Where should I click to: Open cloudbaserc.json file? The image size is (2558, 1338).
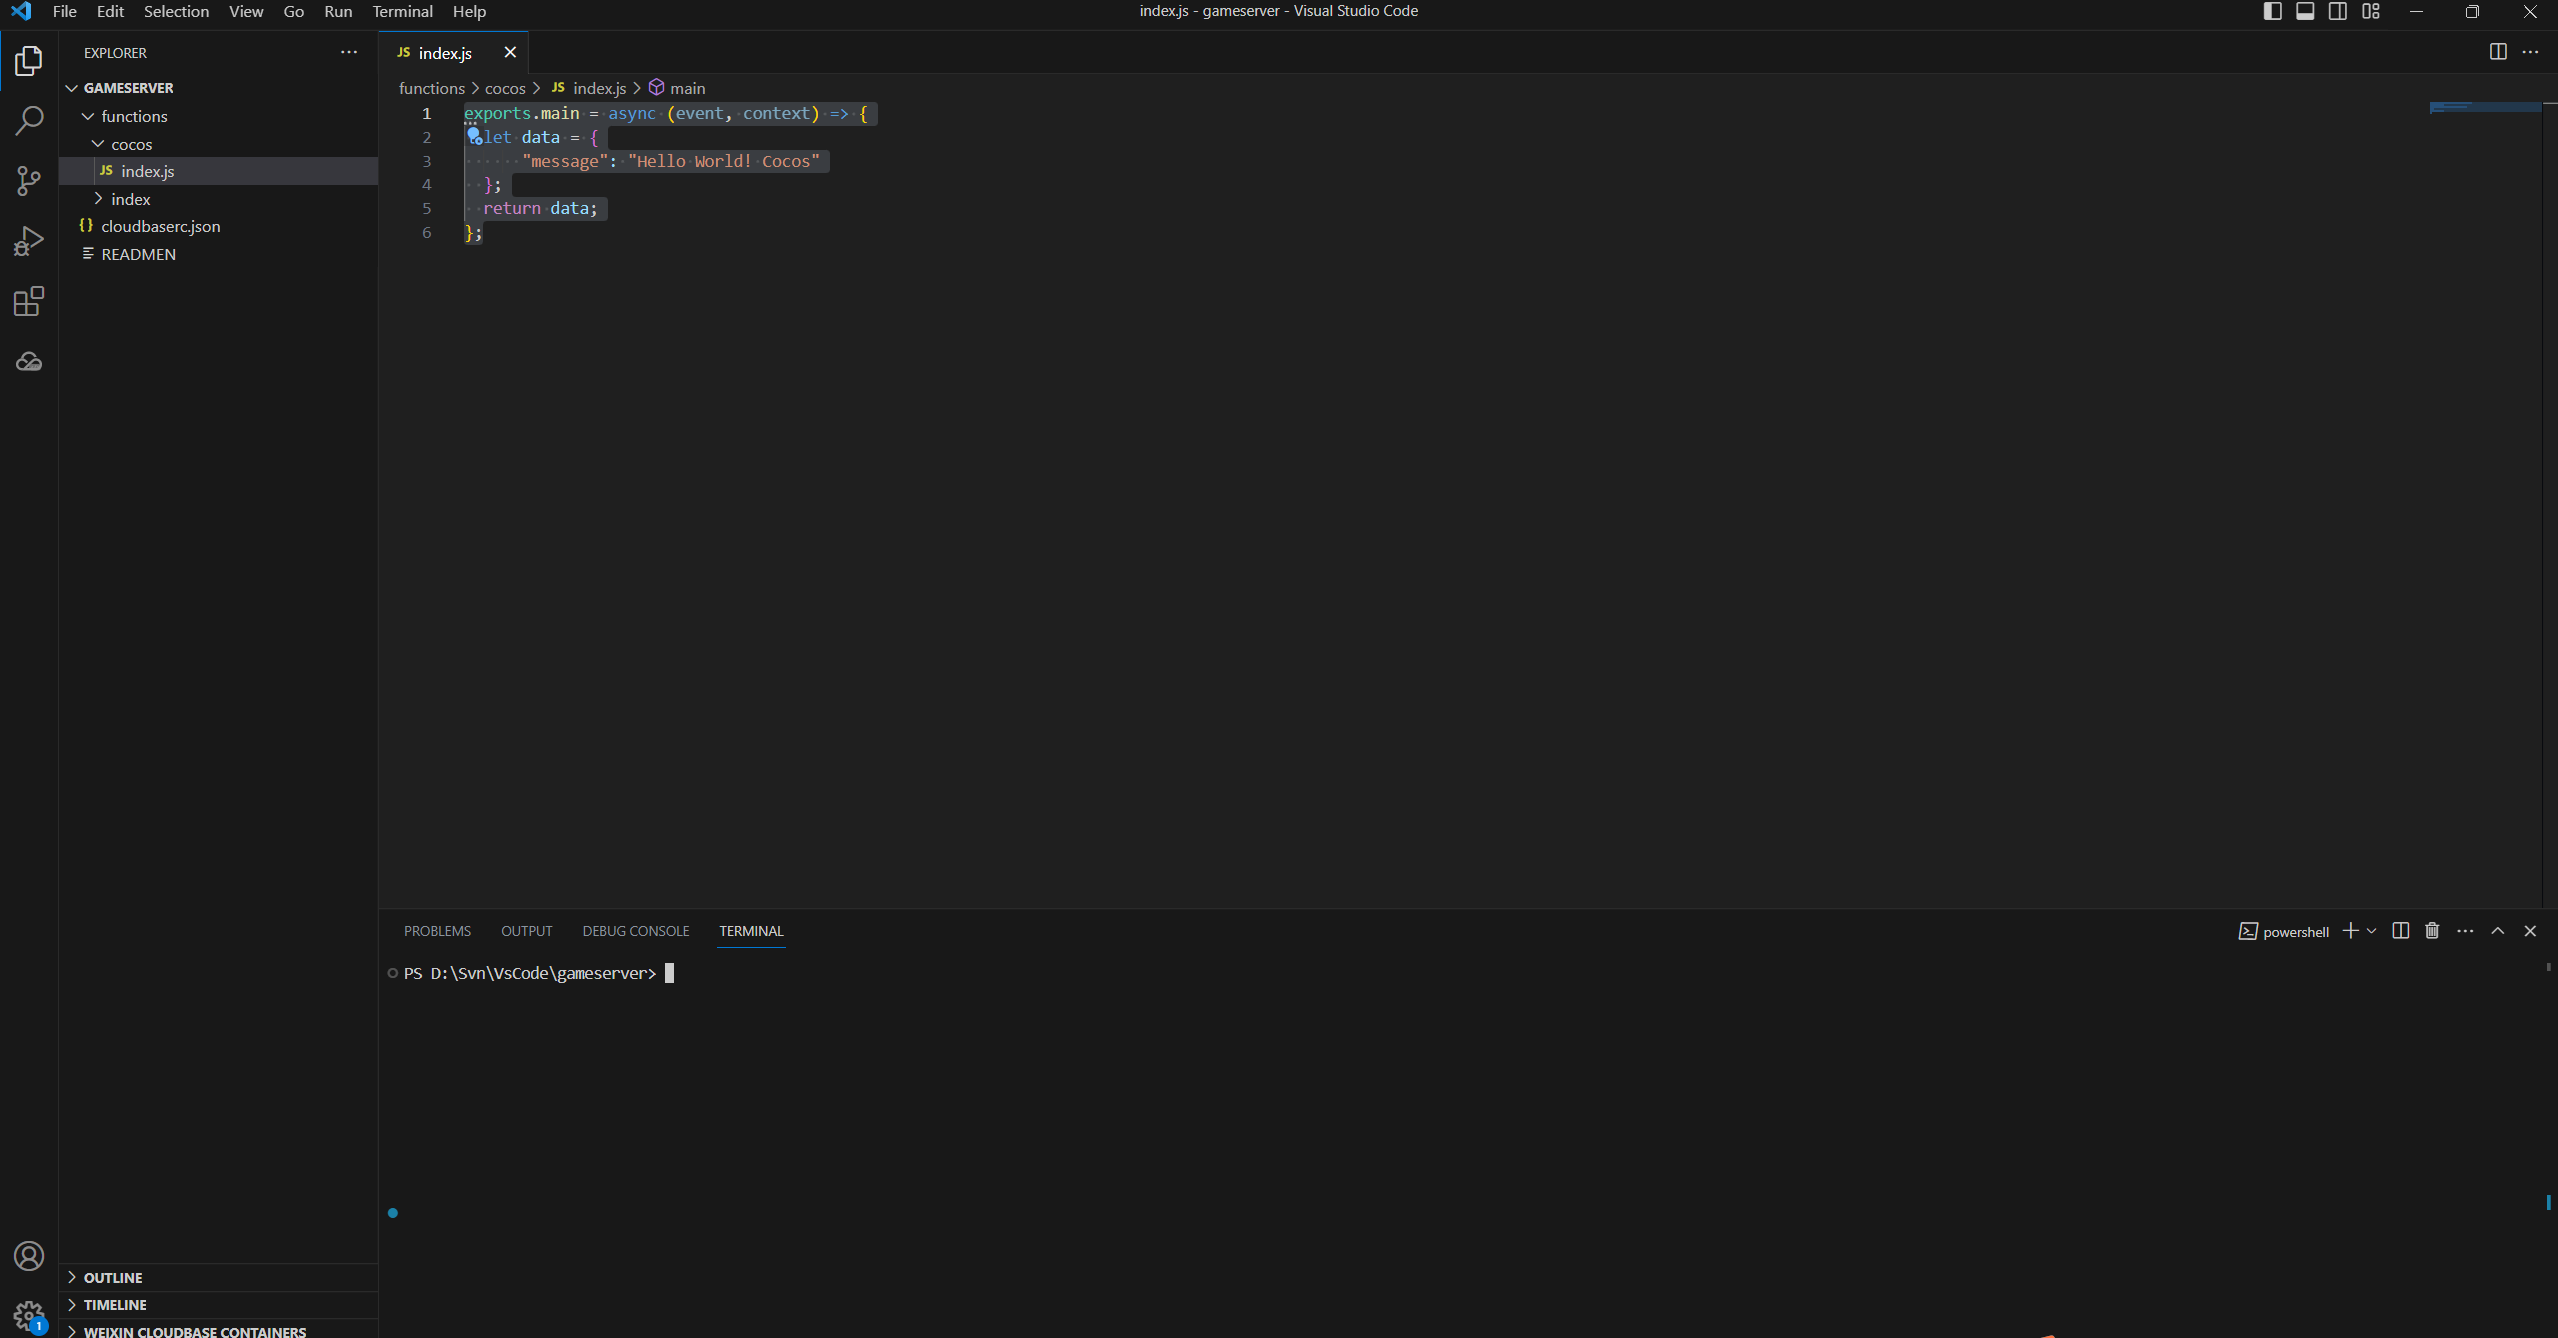160,226
